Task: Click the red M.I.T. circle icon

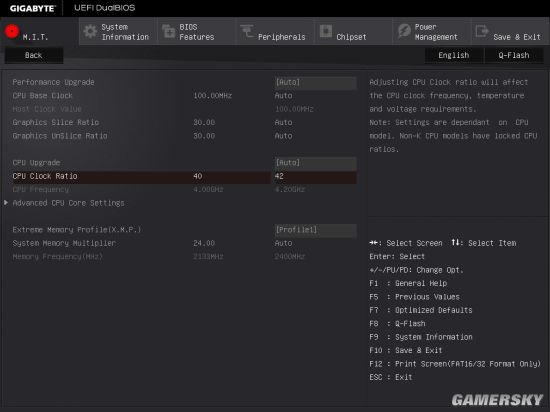Action: click(12, 32)
